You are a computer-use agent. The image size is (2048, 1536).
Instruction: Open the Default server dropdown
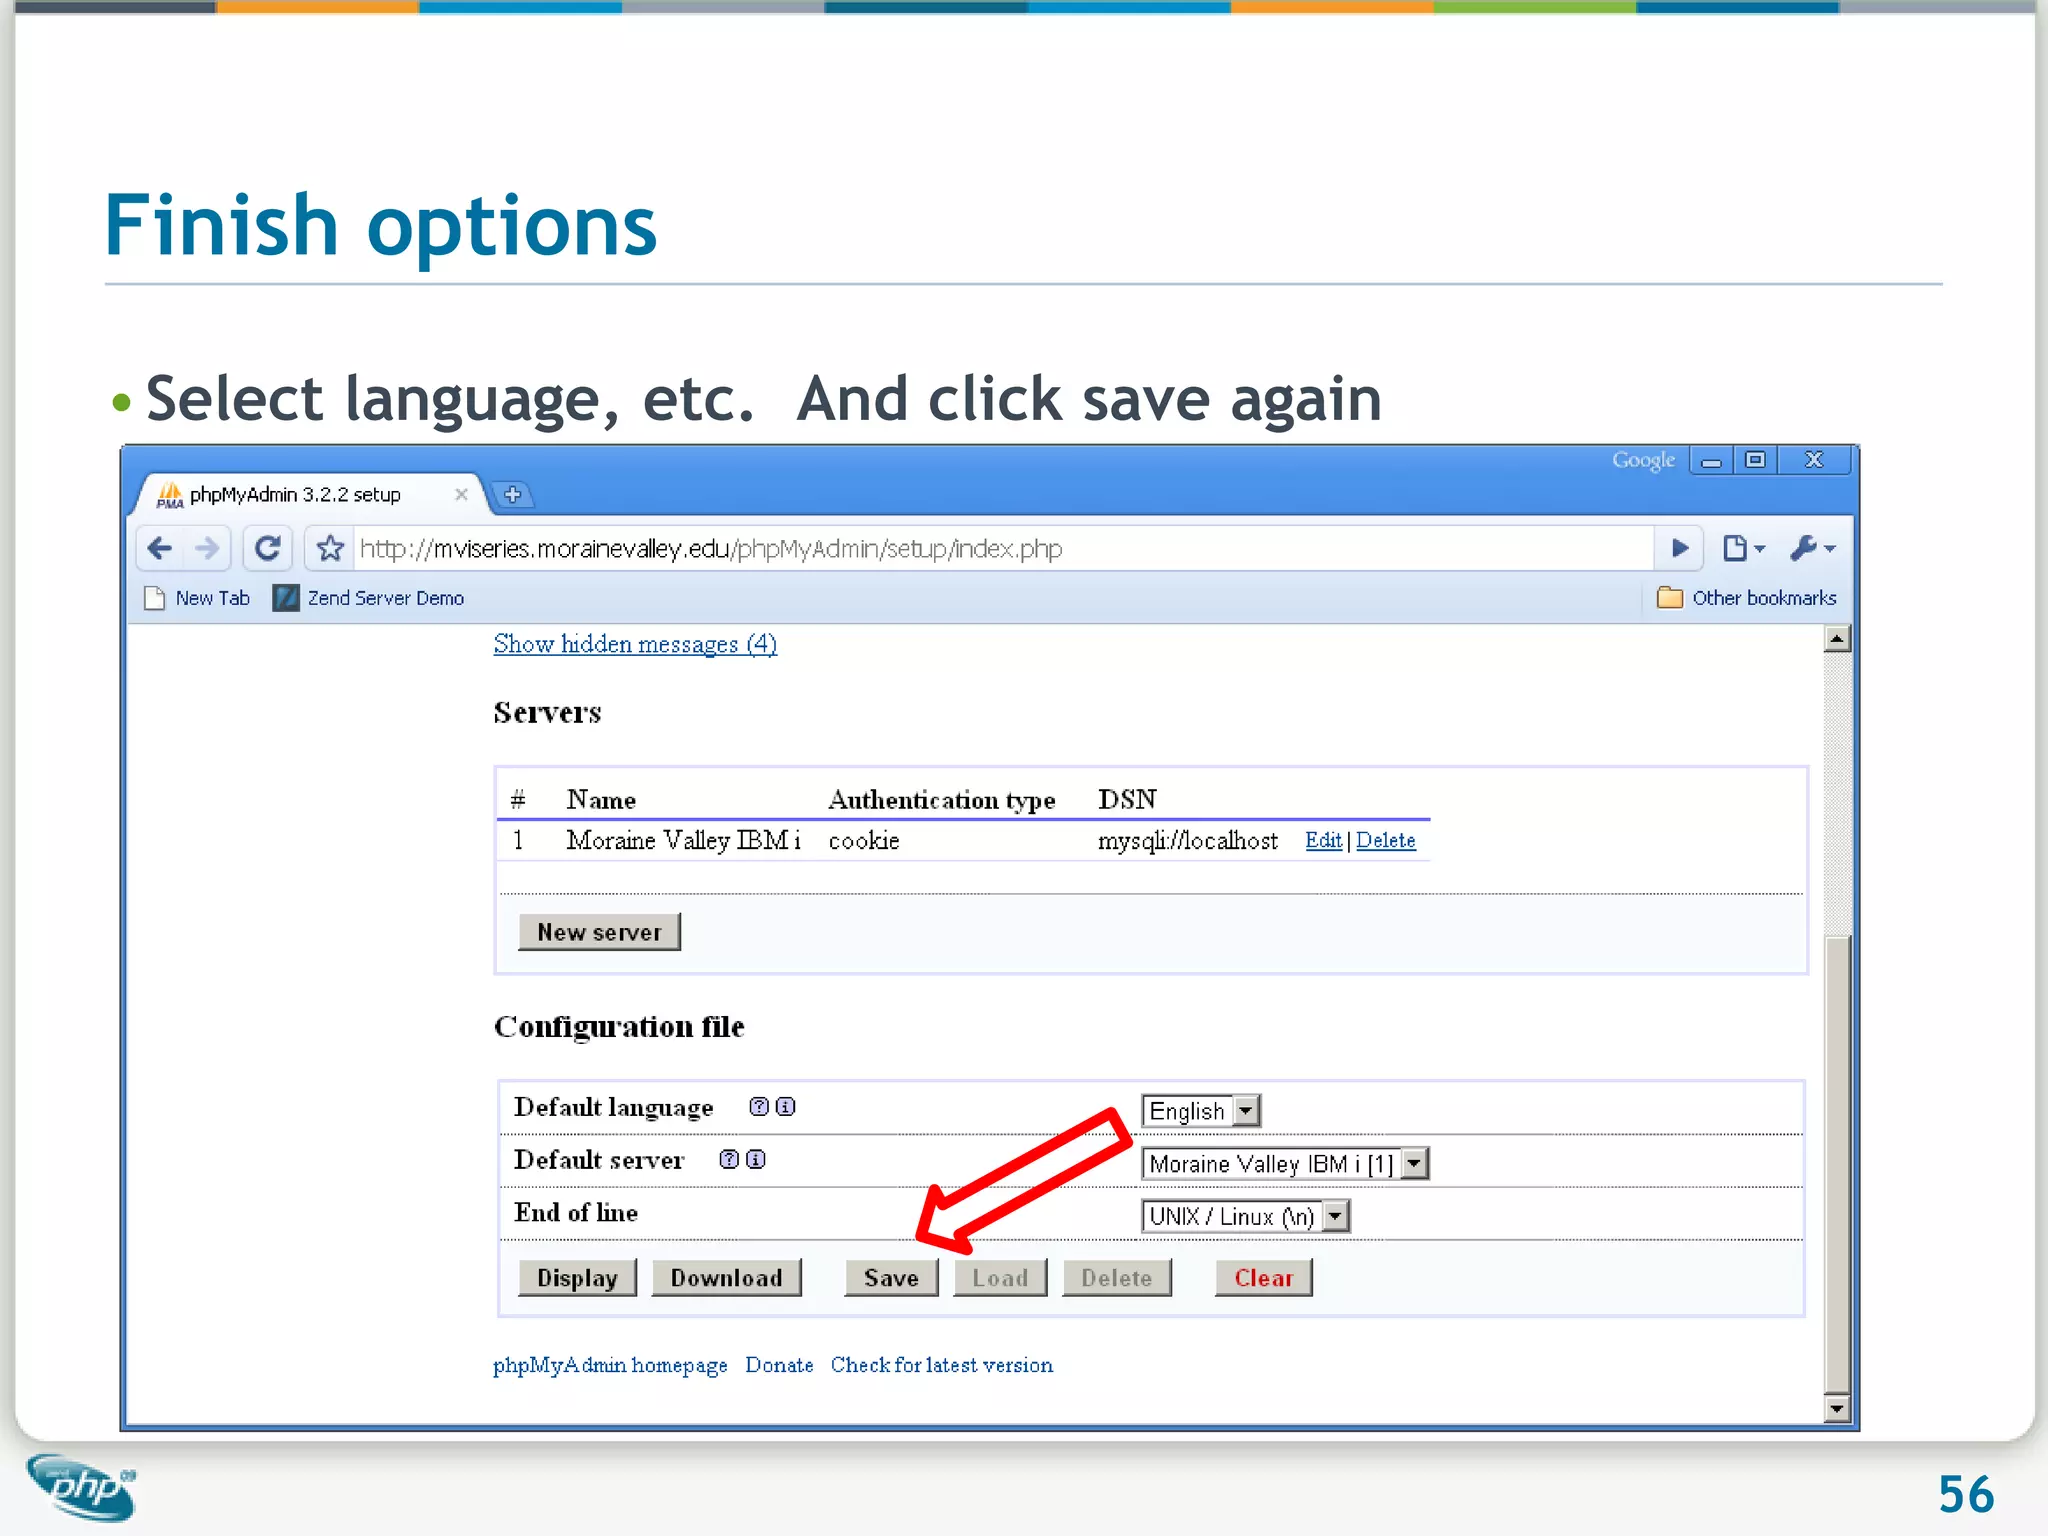pyautogui.click(x=1285, y=1164)
